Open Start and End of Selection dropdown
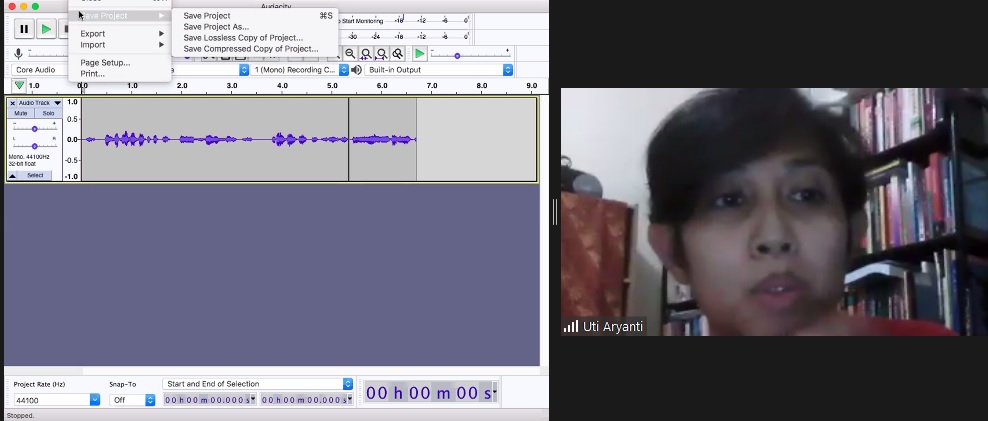988x421 pixels. (x=257, y=384)
